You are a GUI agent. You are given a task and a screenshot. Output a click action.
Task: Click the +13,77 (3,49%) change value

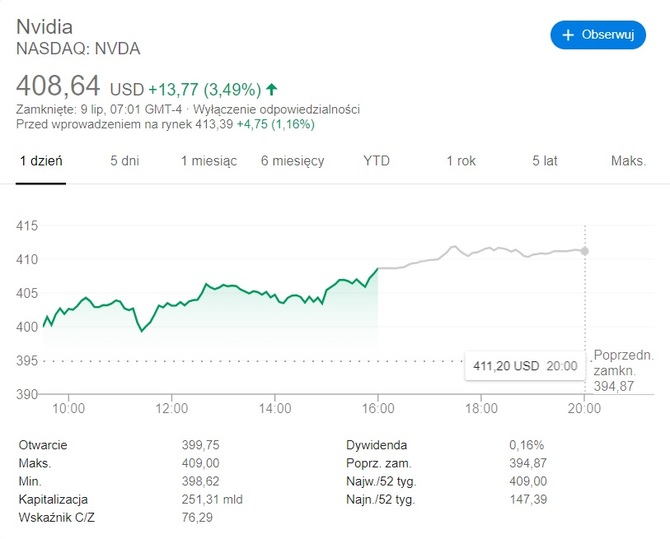click(x=205, y=90)
